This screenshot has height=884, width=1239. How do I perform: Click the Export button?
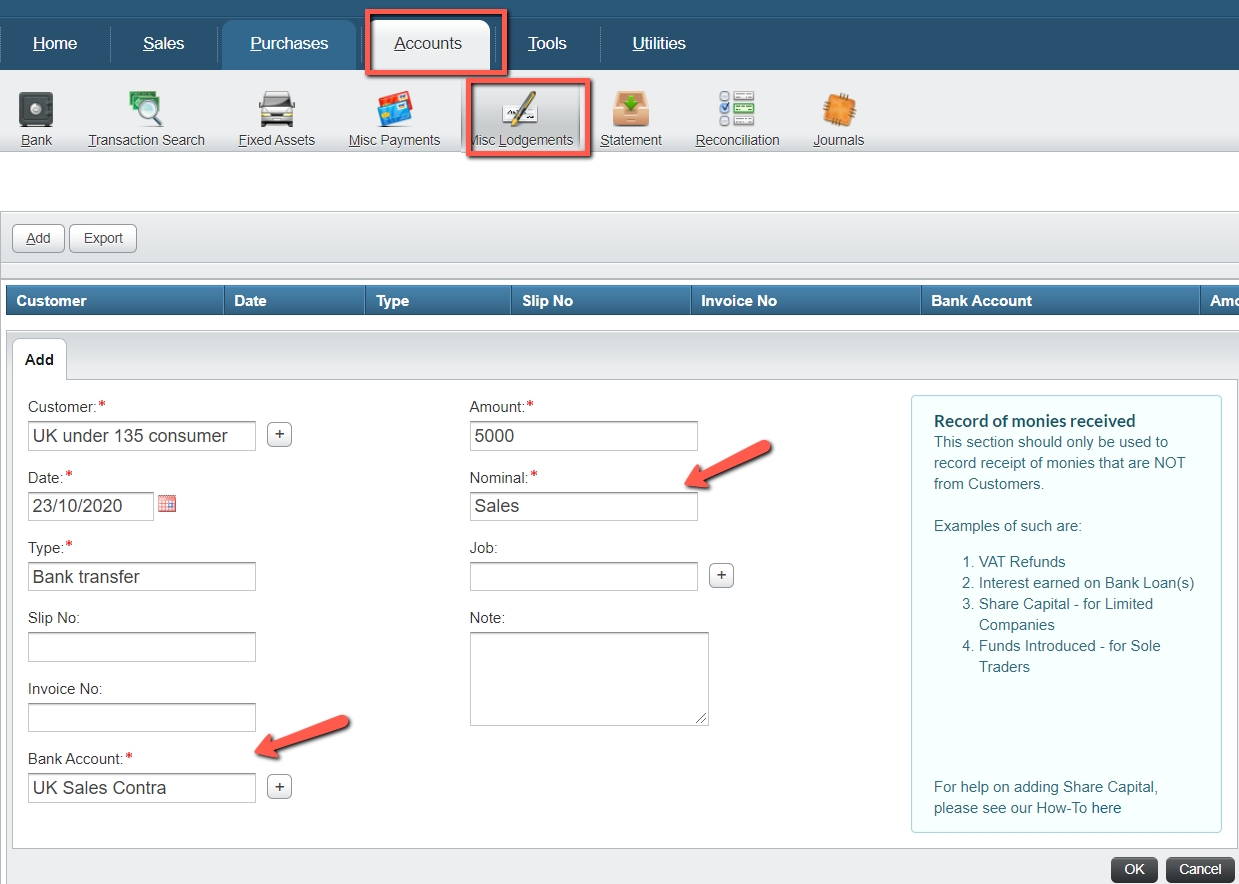103,238
